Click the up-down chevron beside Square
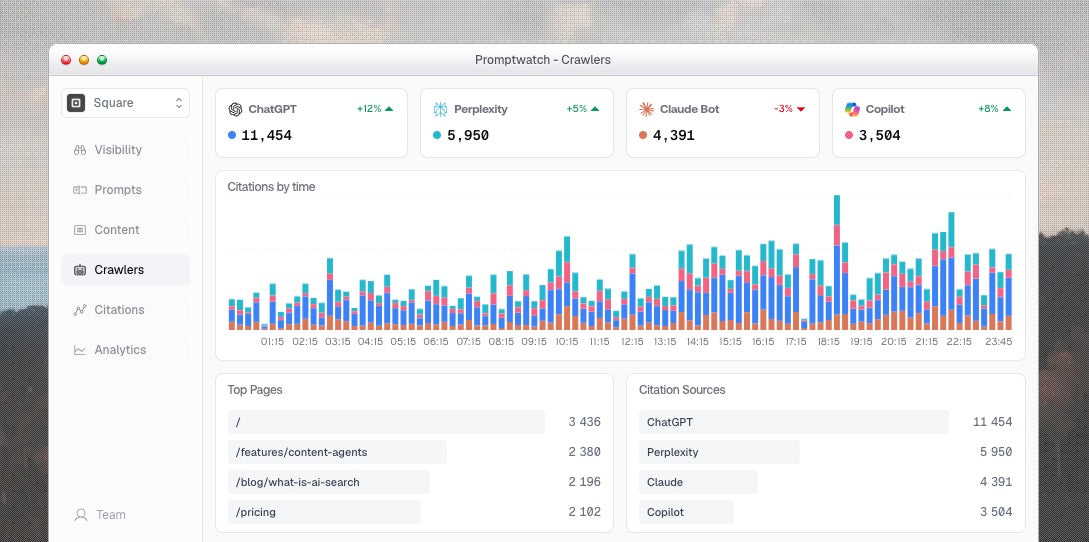1089x542 pixels. [x=178, y=103]
